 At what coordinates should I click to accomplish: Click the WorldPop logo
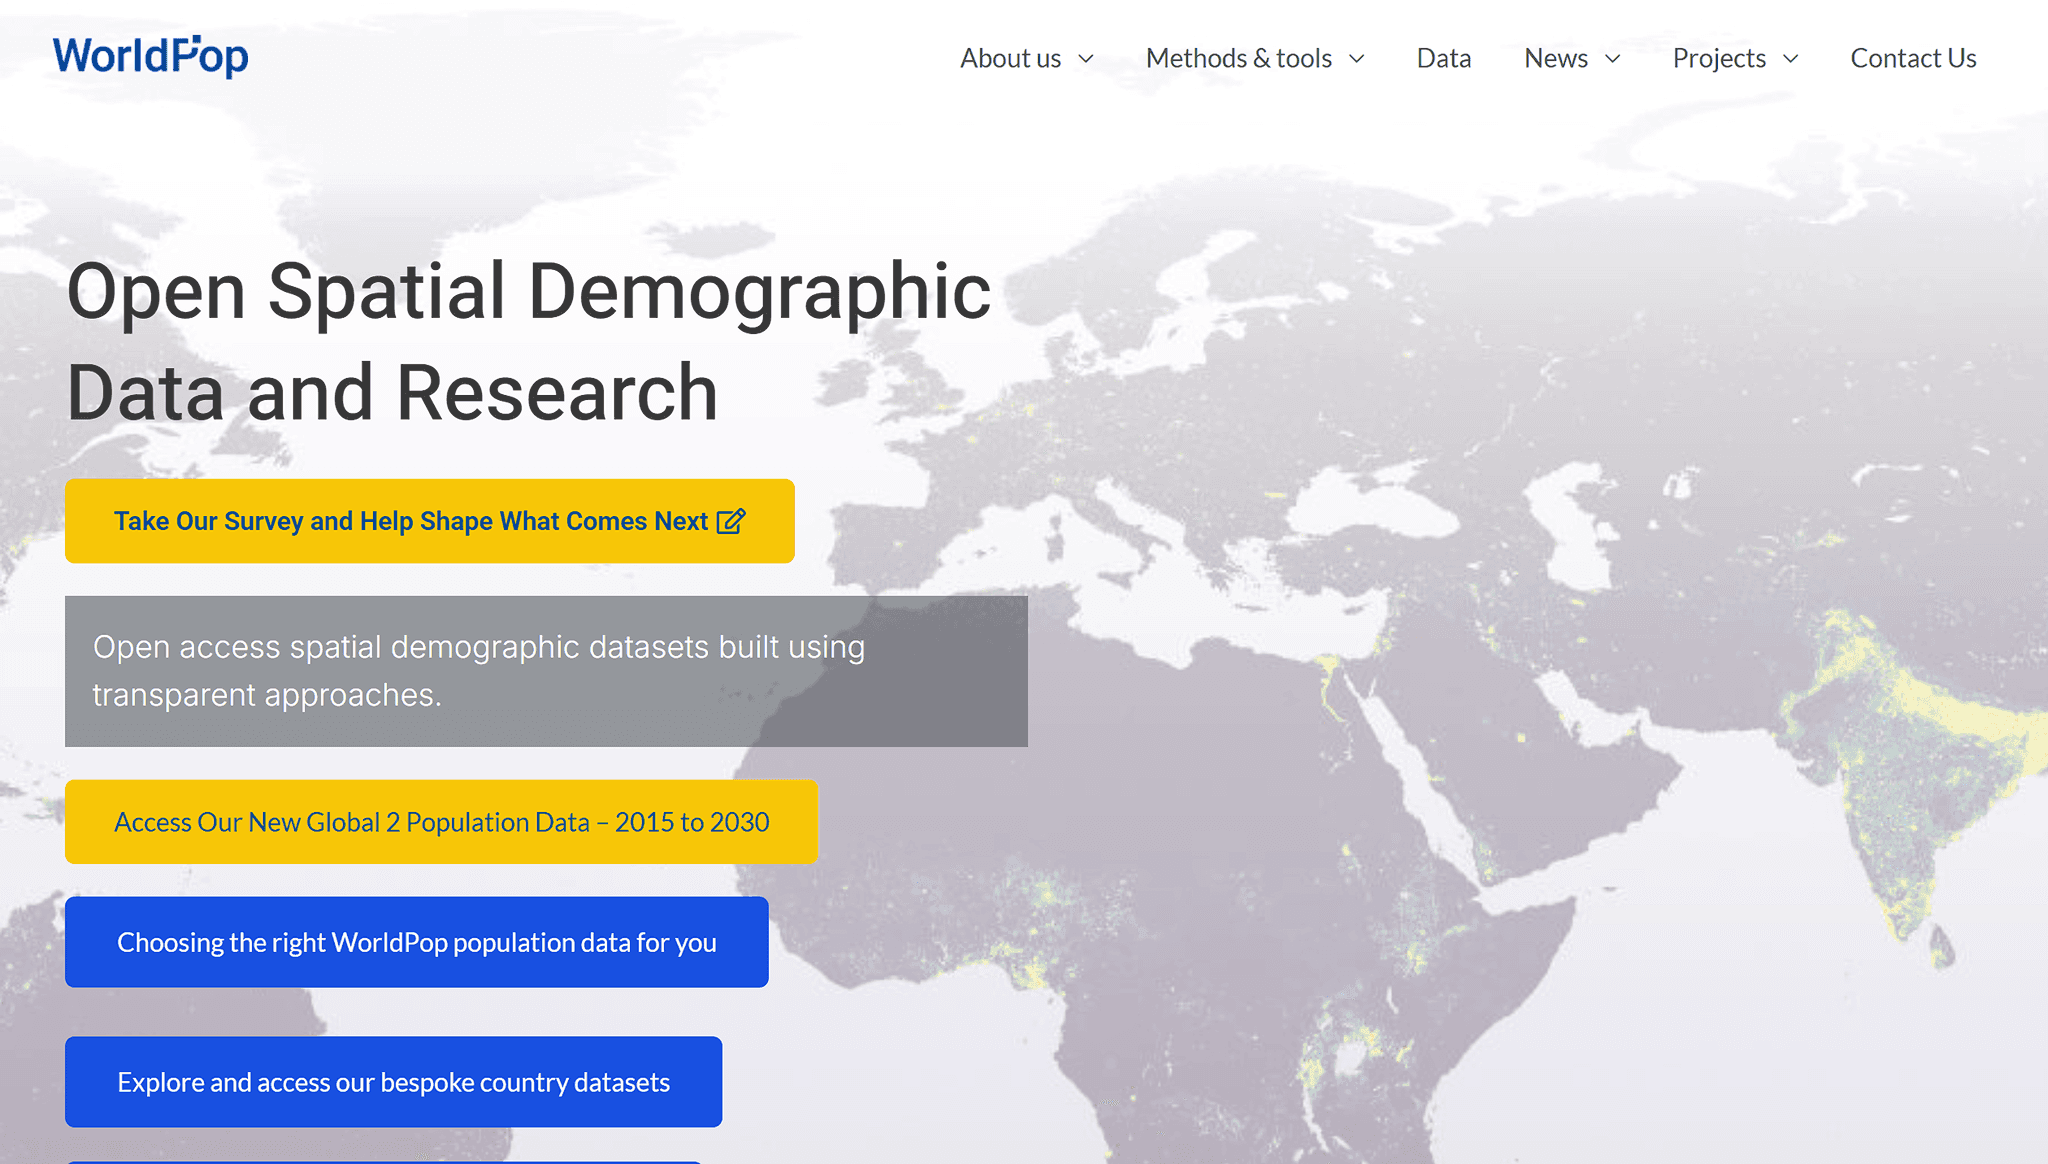tap(150, 56)
